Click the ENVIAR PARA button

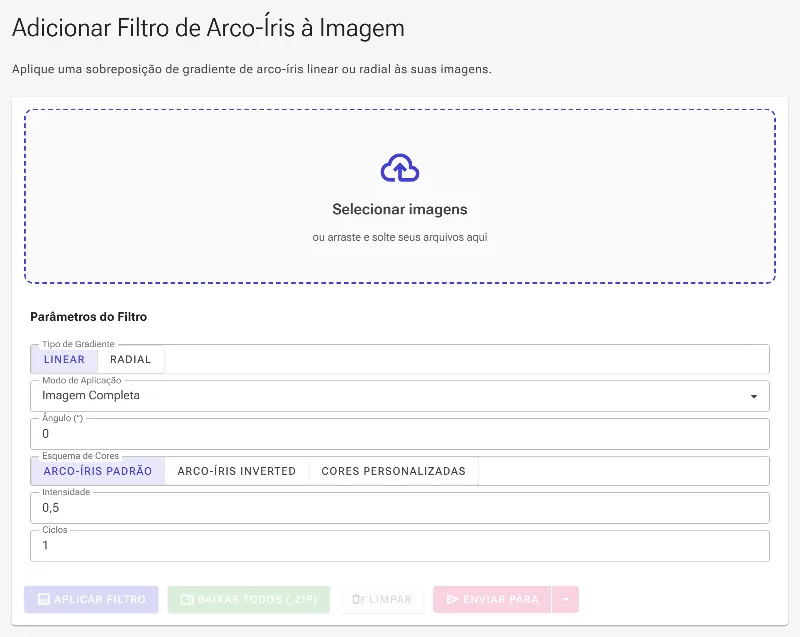[x=492, y=599]
